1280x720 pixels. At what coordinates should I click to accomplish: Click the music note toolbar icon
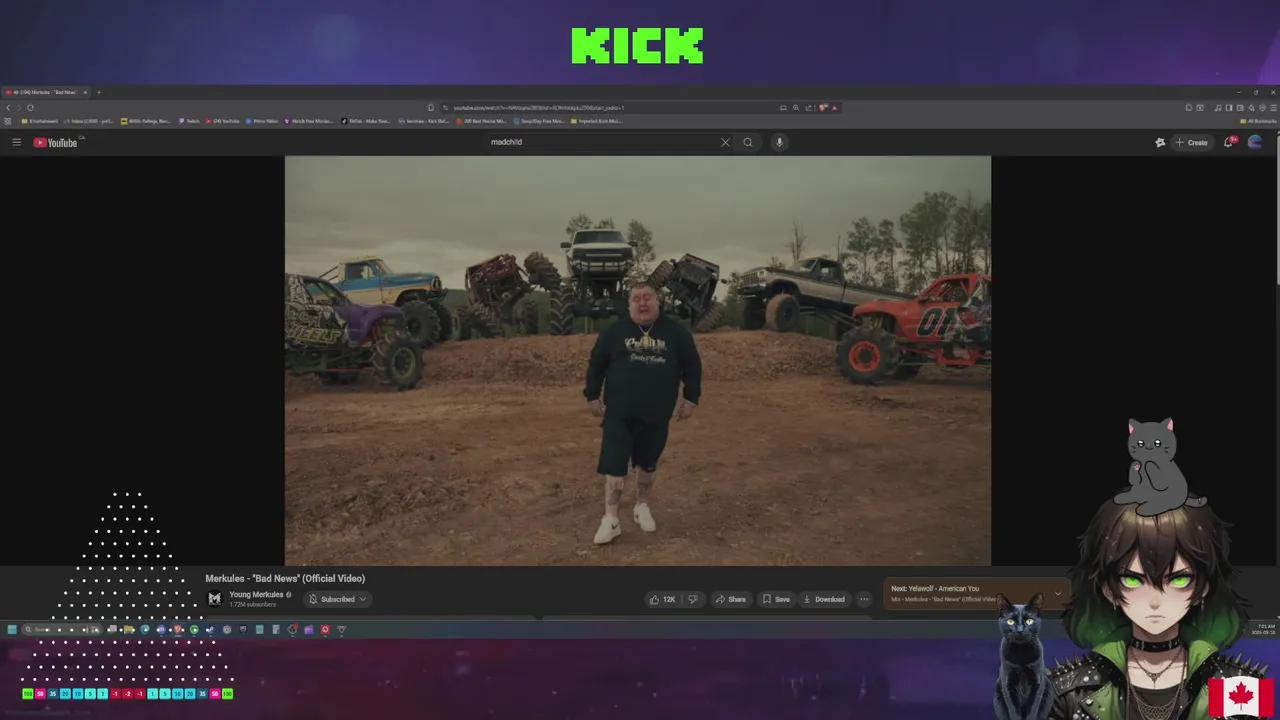coord(1217,107)
